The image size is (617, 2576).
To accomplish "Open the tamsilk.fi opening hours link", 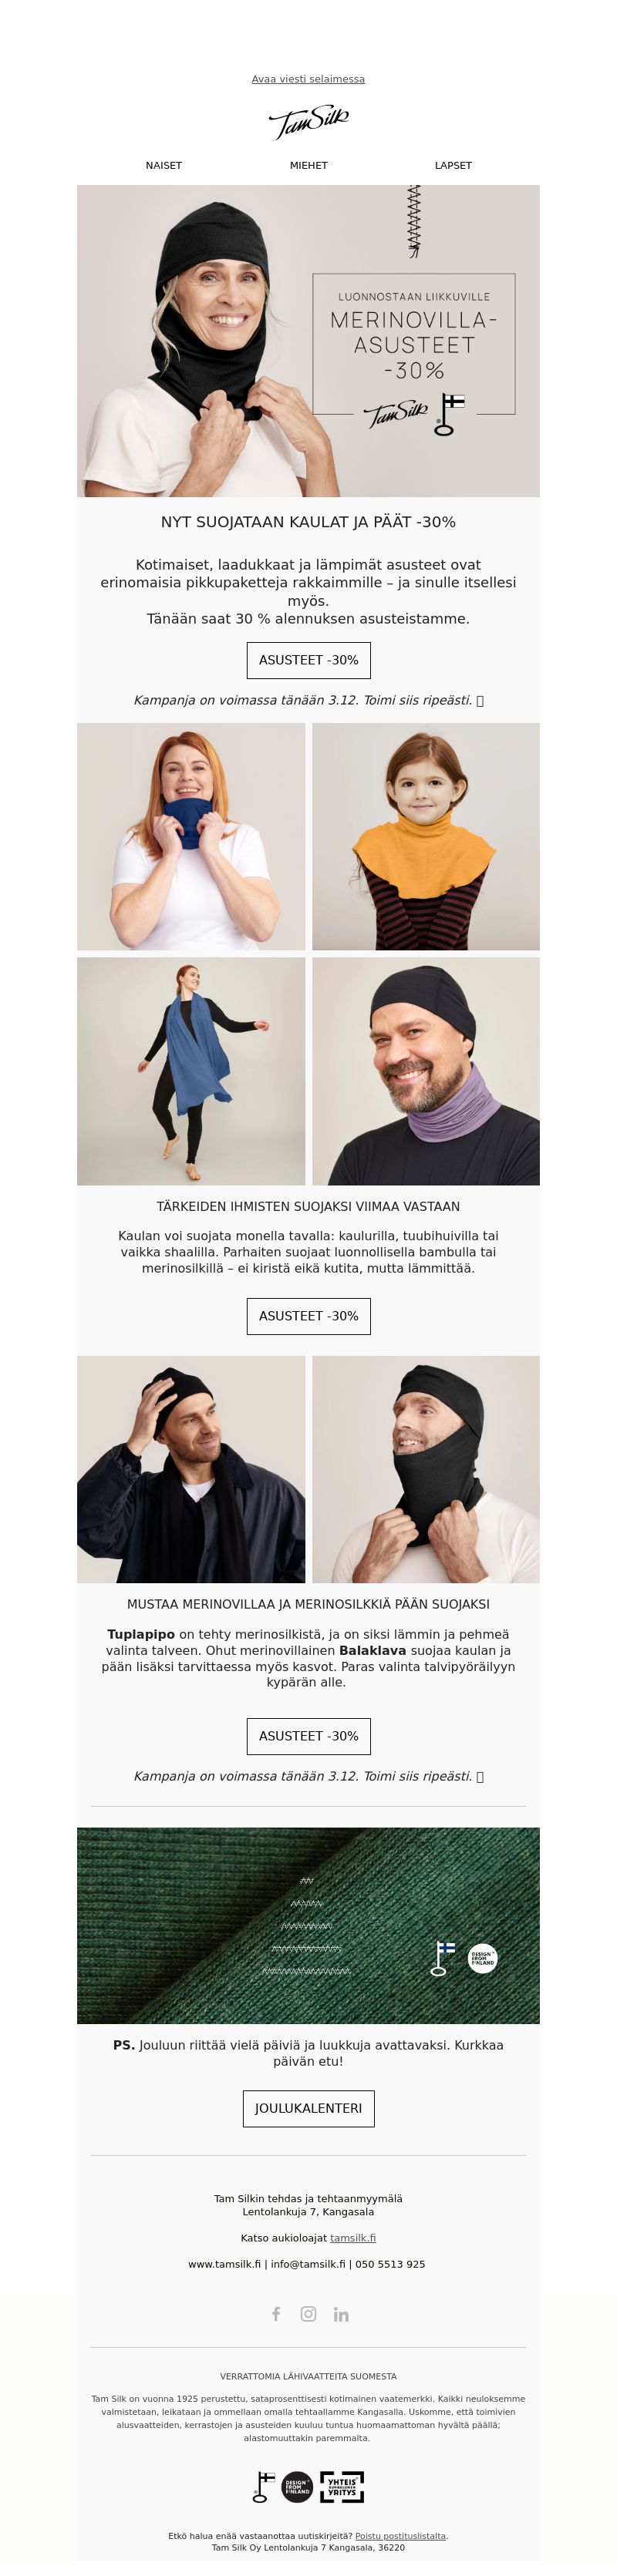I will tap(353, 2237).
